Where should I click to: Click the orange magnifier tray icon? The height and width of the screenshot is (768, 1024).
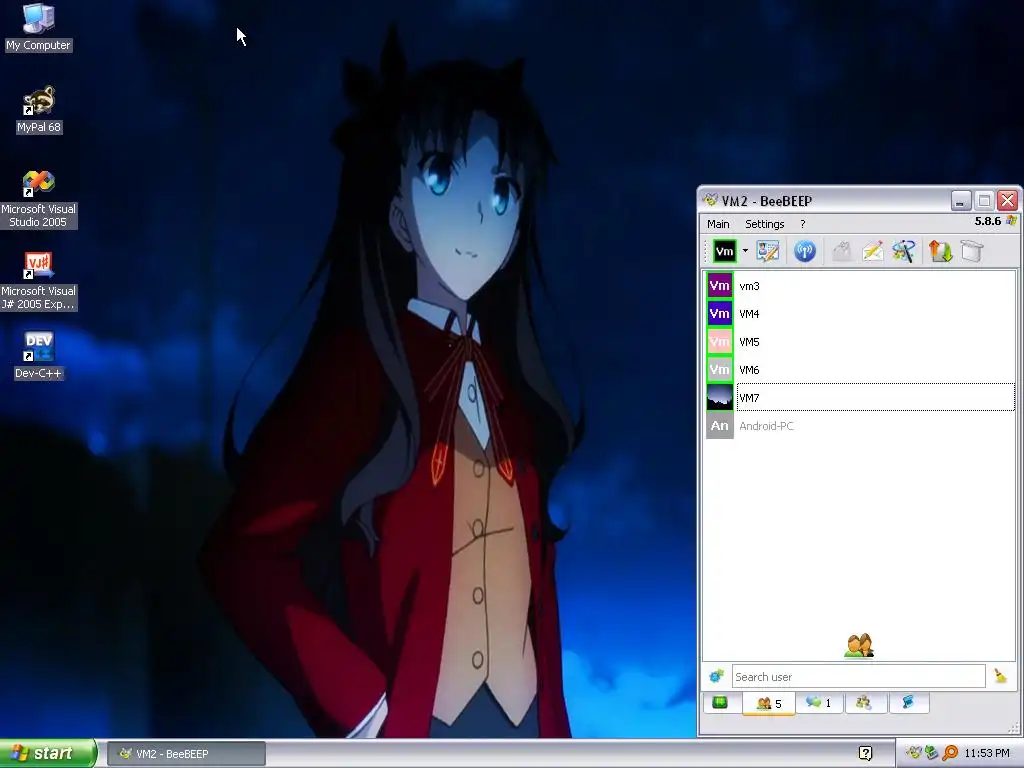point(950,753)
